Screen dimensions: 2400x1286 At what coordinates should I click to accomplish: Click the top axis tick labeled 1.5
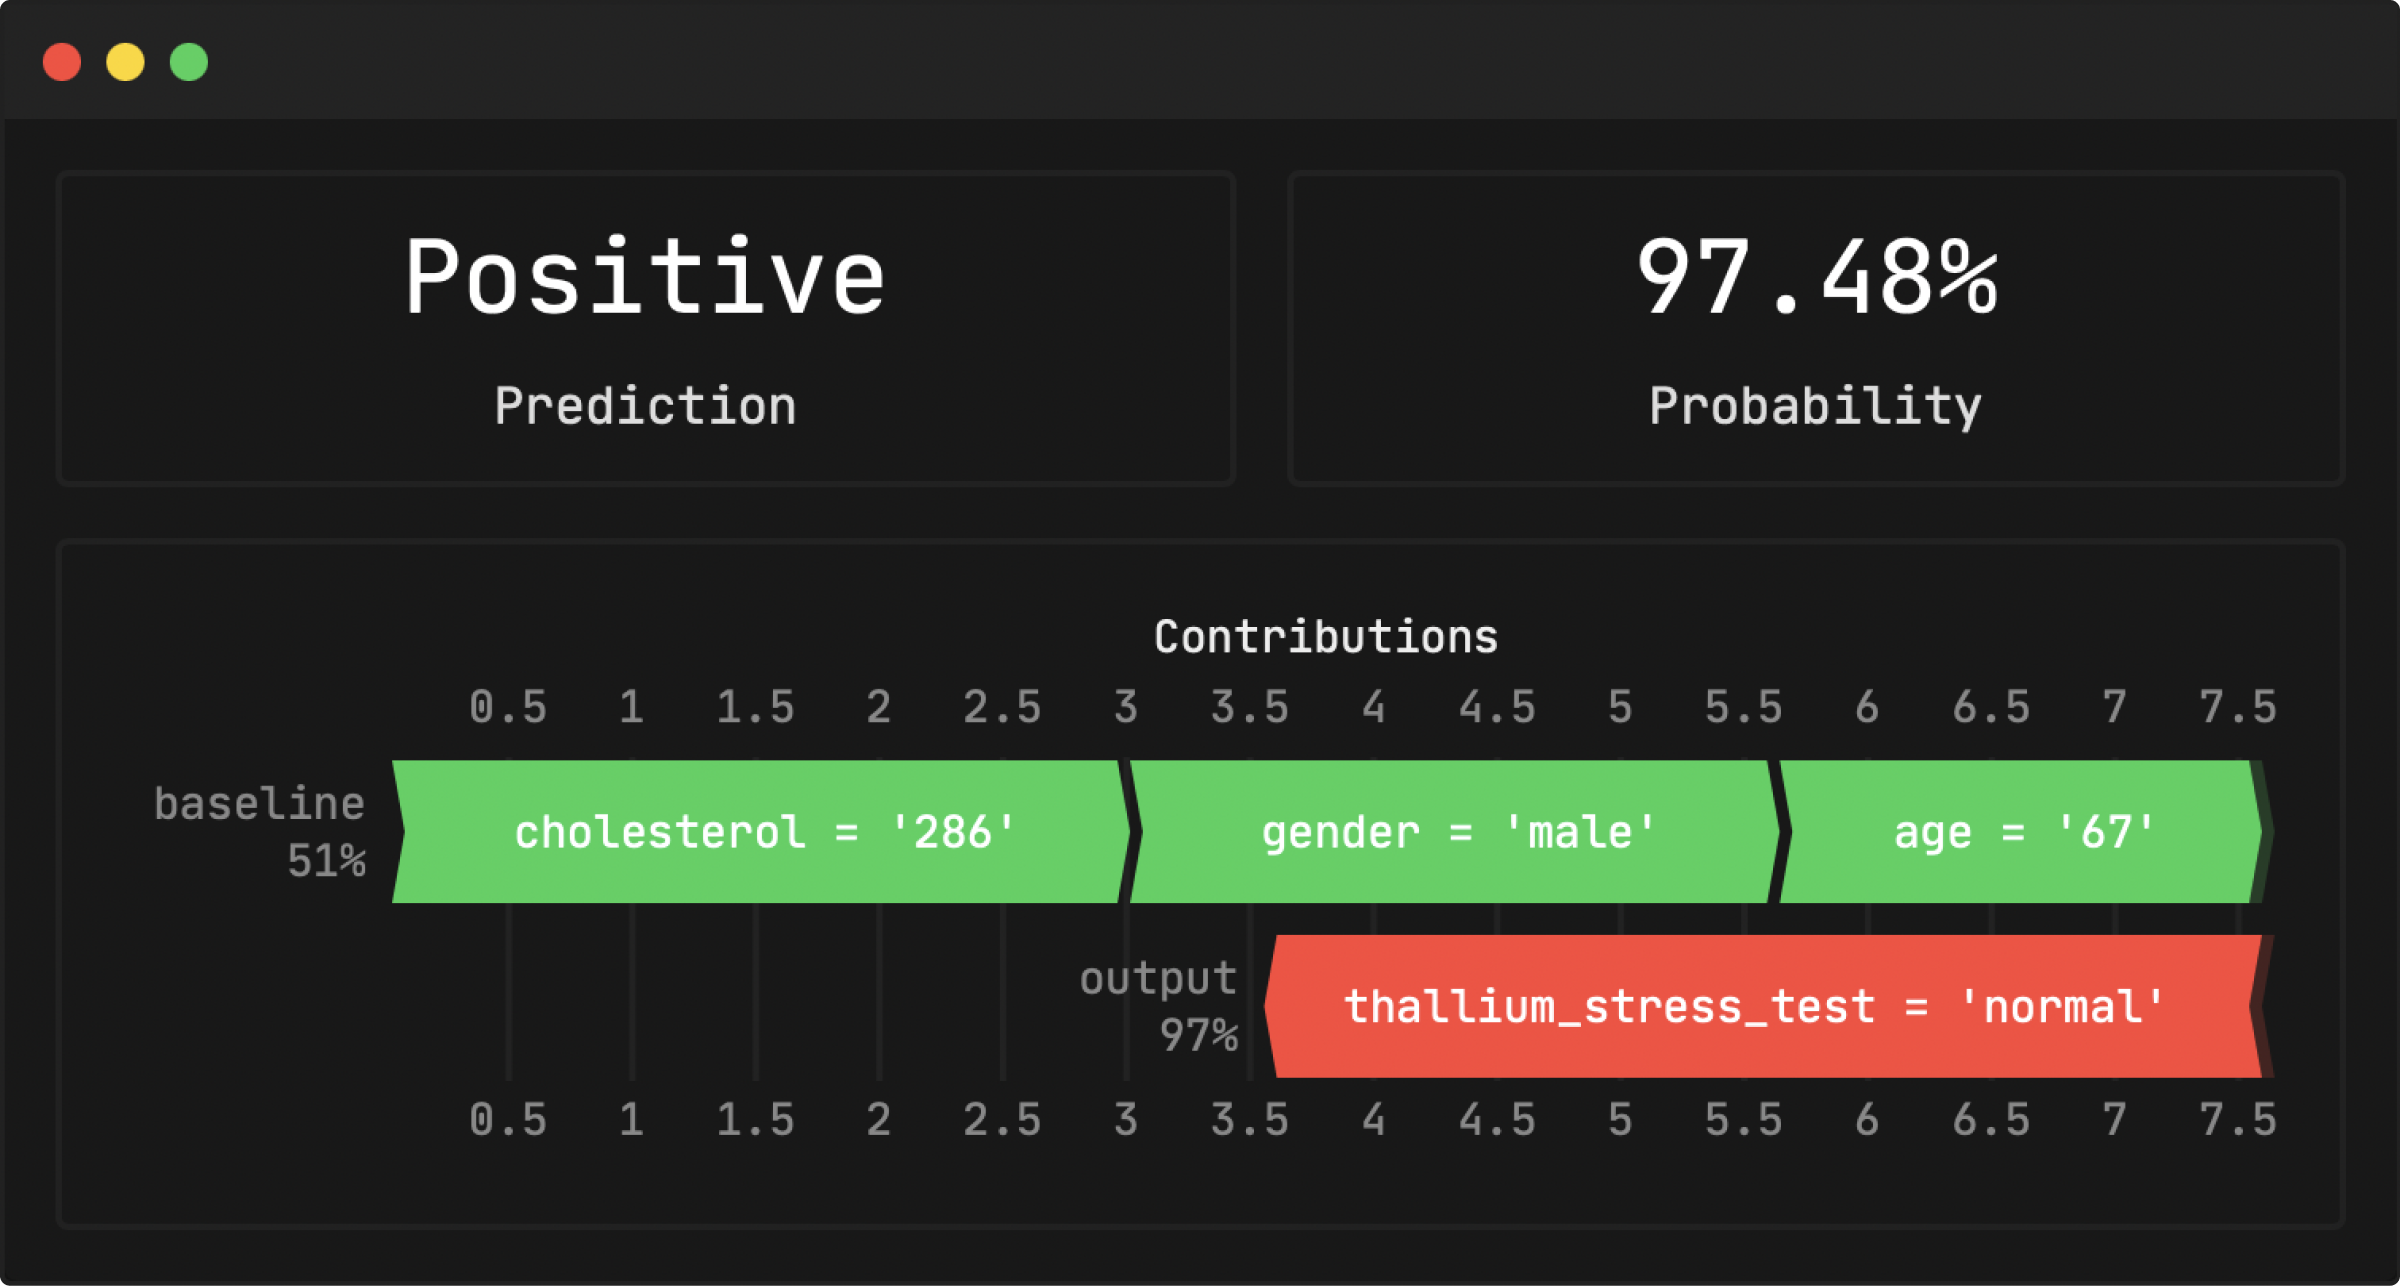click(755, 707)
